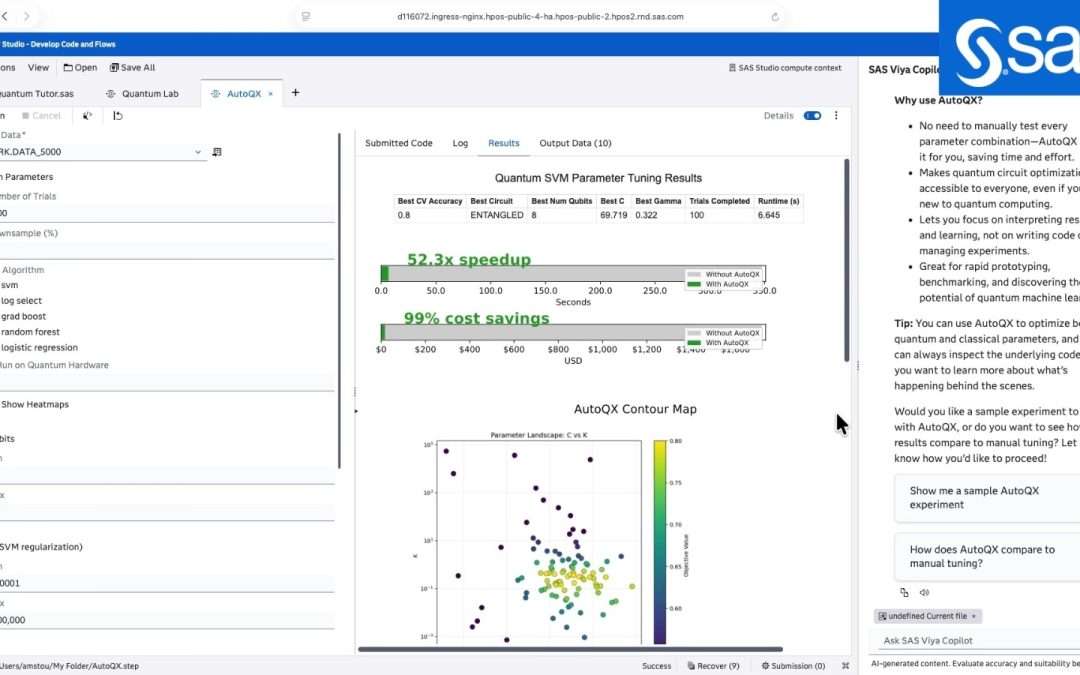This screenshot has height=675, width=1080.
Task: Click the results pane vertical scrollbar
Action: [847, 260]
